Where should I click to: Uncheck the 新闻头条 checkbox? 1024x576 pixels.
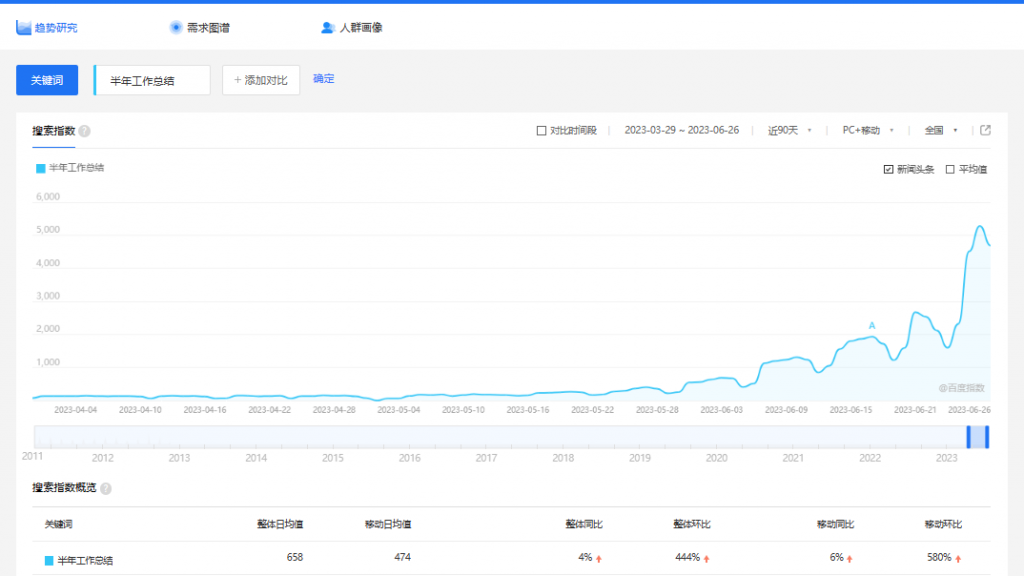click(x=888, y=169)
